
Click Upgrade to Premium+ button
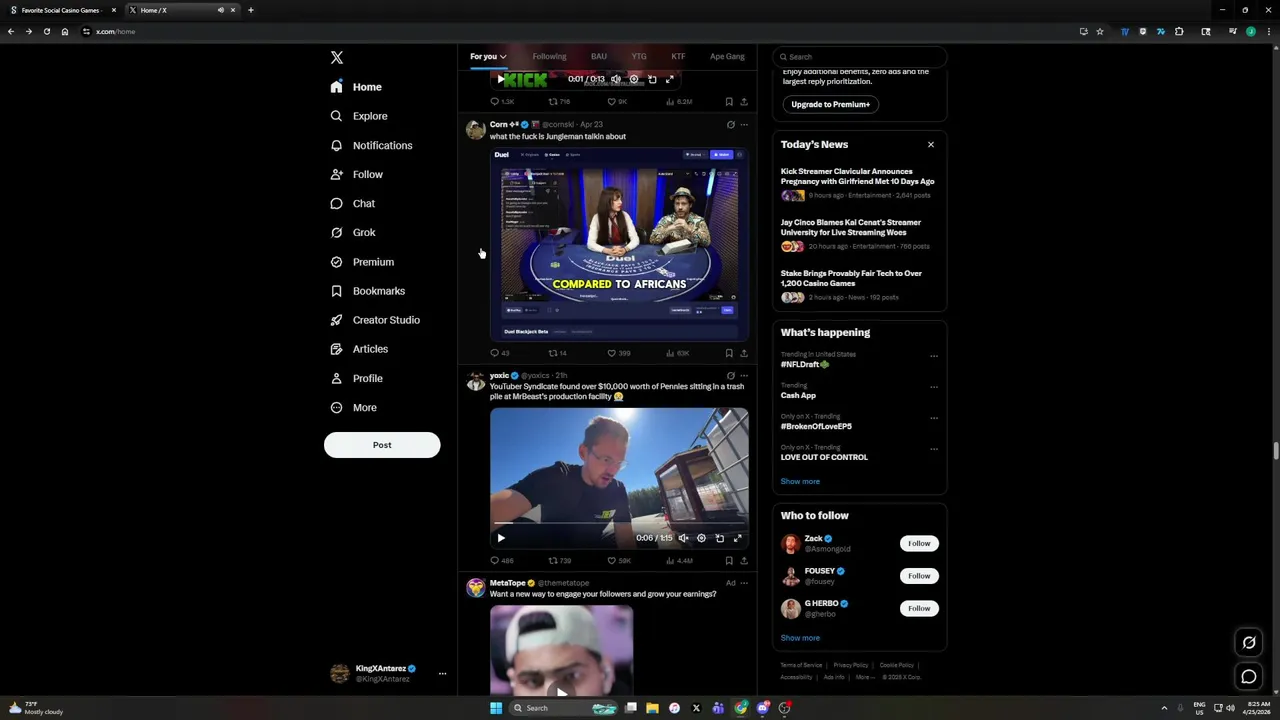click(830, 104)
